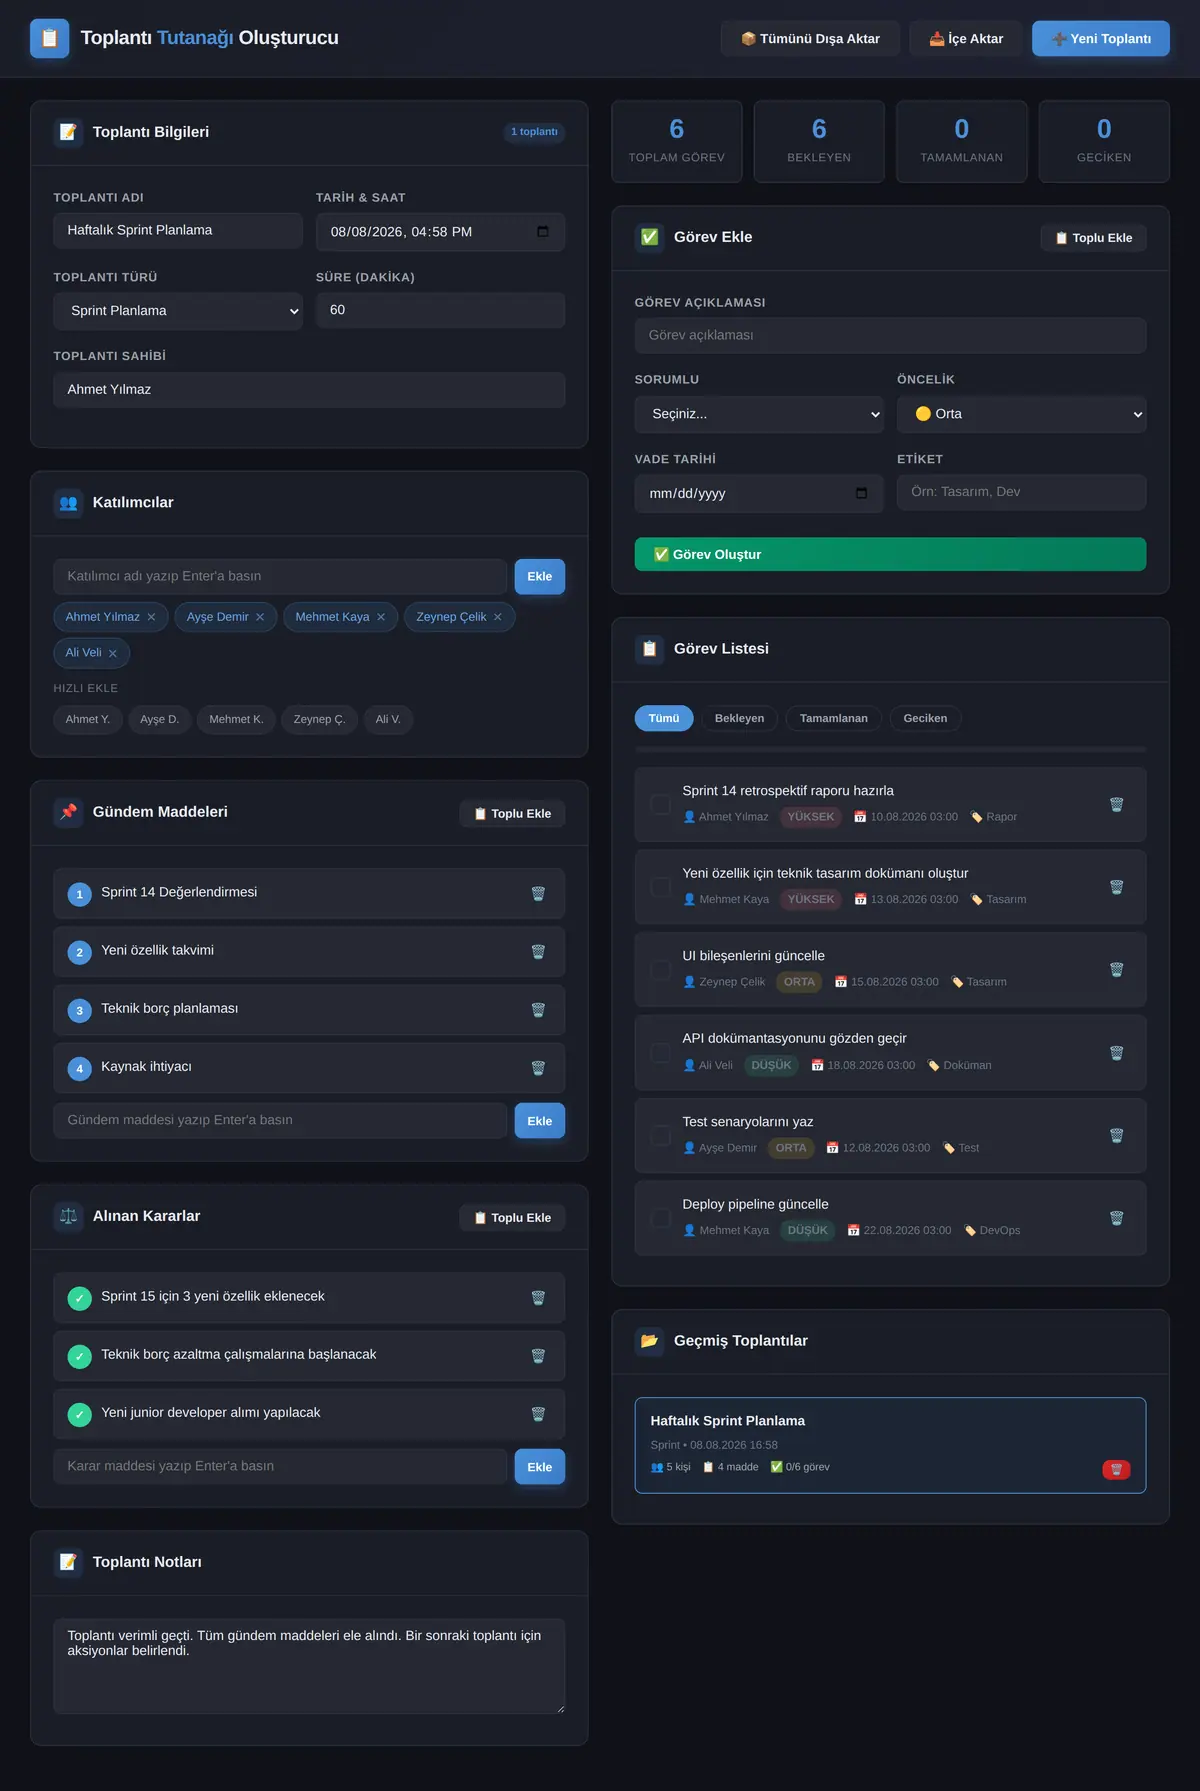Remove Zeynep Çelik participant chip
Screen dimensions: 1200x1791
click(498, 617)
